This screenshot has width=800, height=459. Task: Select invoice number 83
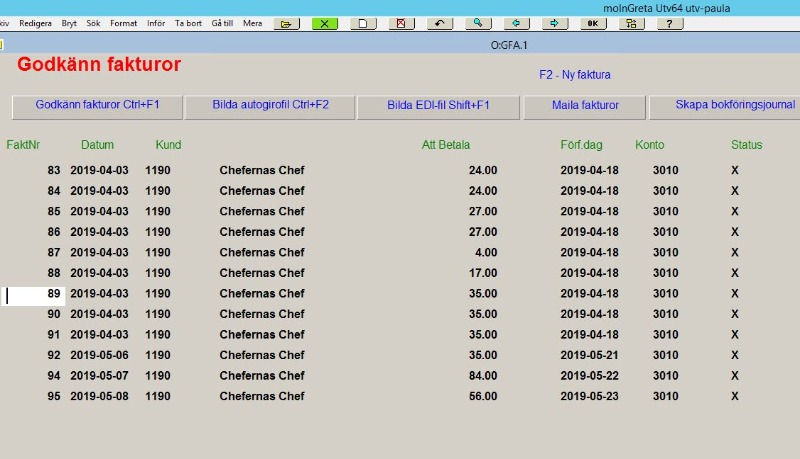point(54,170)
